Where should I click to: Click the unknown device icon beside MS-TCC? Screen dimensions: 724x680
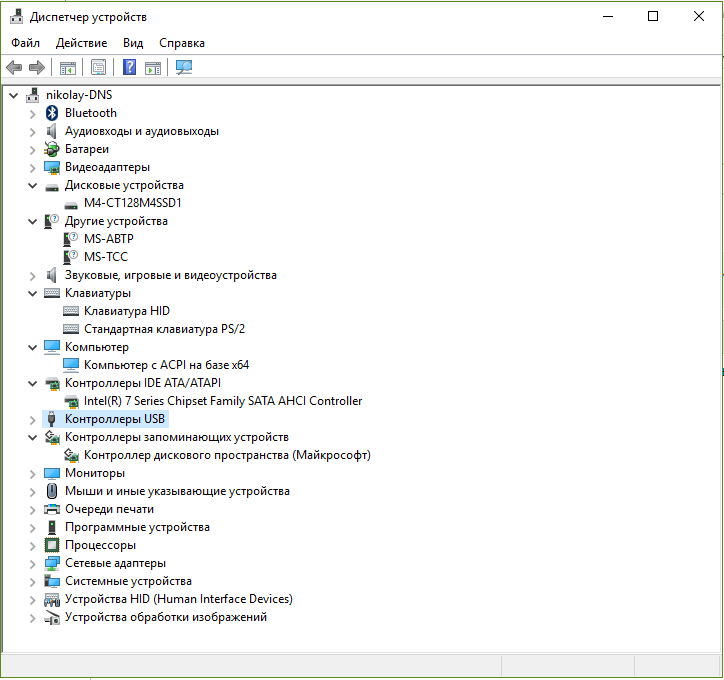click(x=71, y=257)
